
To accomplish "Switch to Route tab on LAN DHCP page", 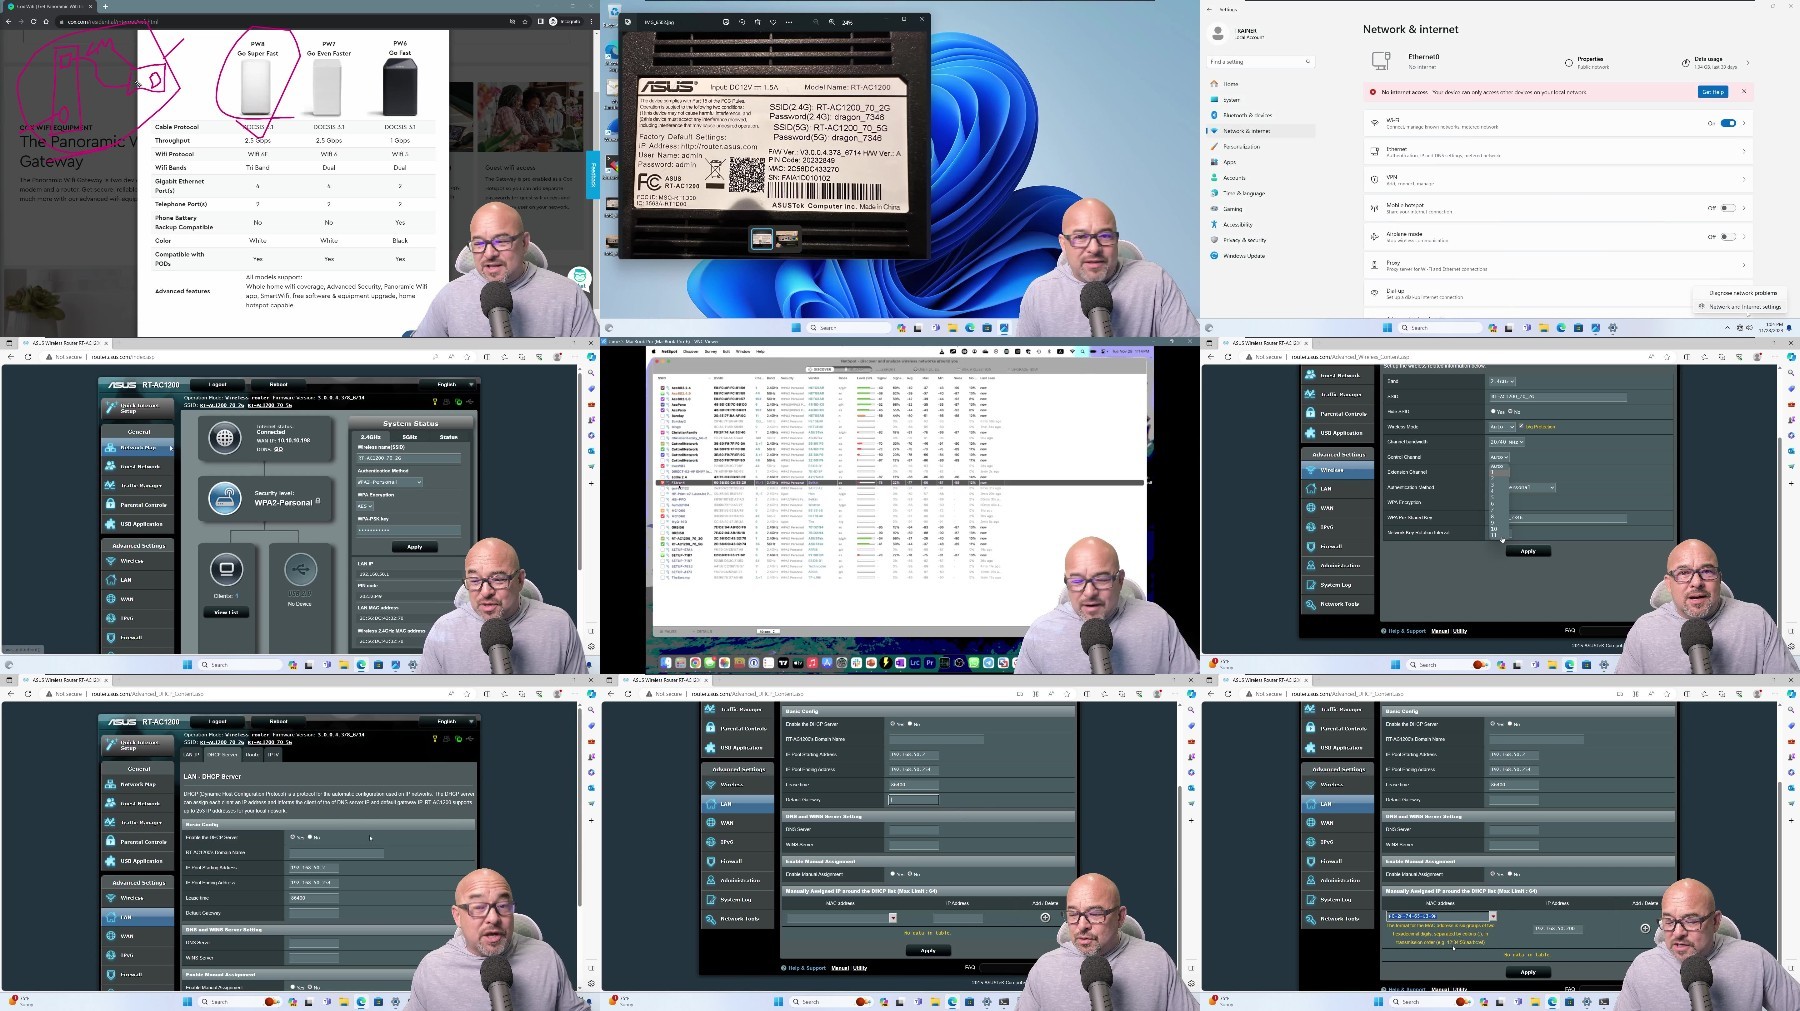I will tap(252, 755).
